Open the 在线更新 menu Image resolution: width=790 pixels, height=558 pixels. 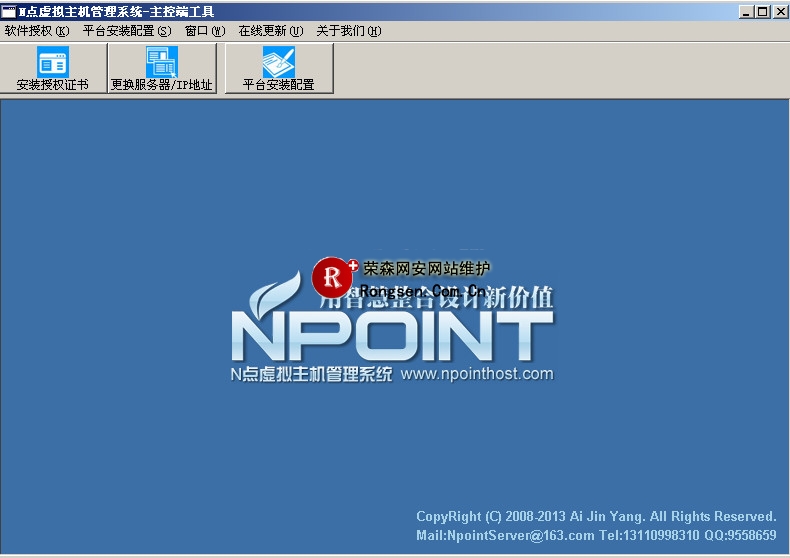270,31
